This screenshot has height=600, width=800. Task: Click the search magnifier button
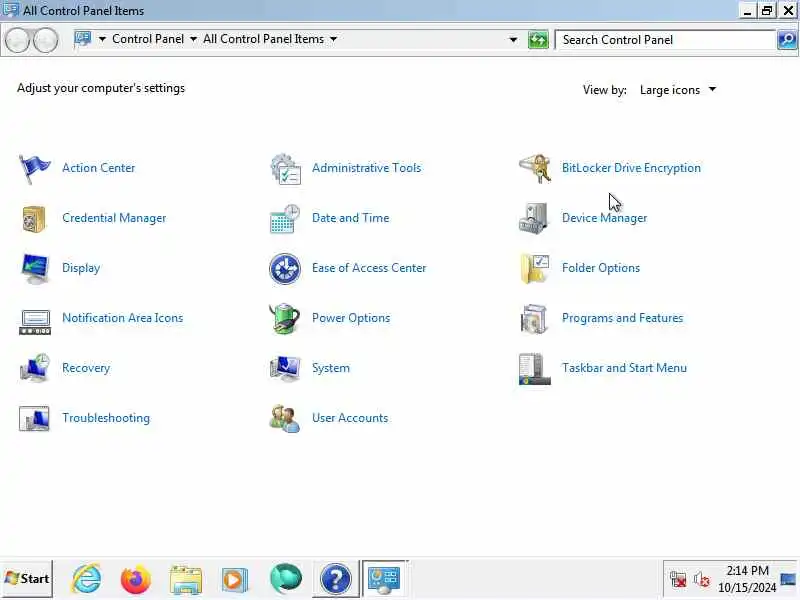pyautogui.click(x=787, y=40)
